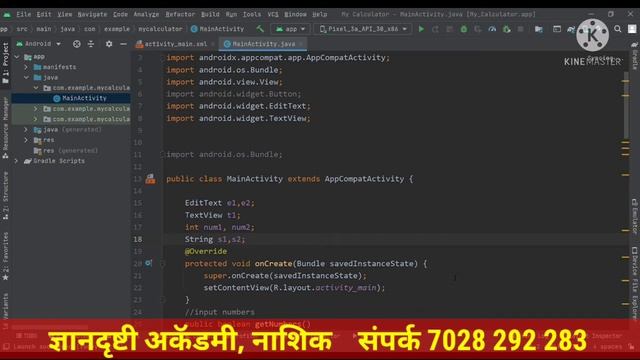This screenshot has height=360, width=640.
Task: Run the app with green play button
Action: (421, 29)
